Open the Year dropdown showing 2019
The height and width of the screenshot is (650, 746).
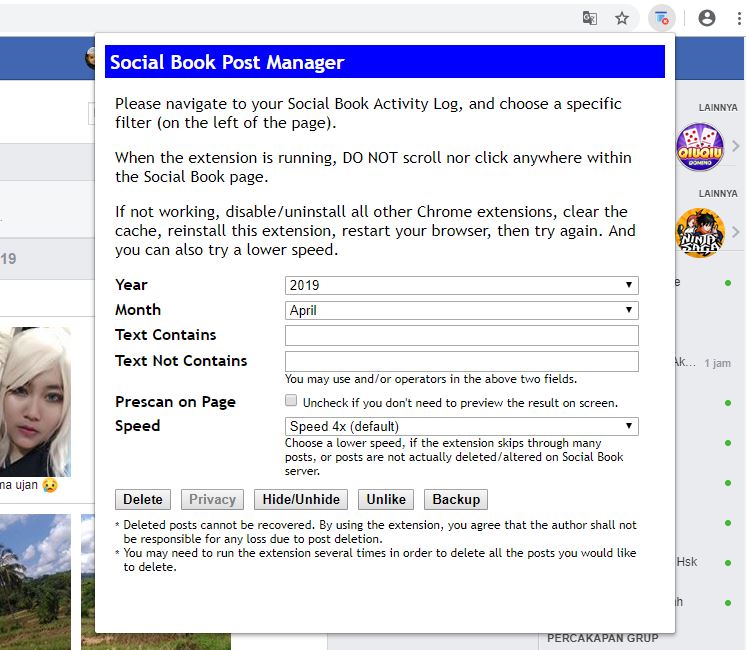point(461,286)
